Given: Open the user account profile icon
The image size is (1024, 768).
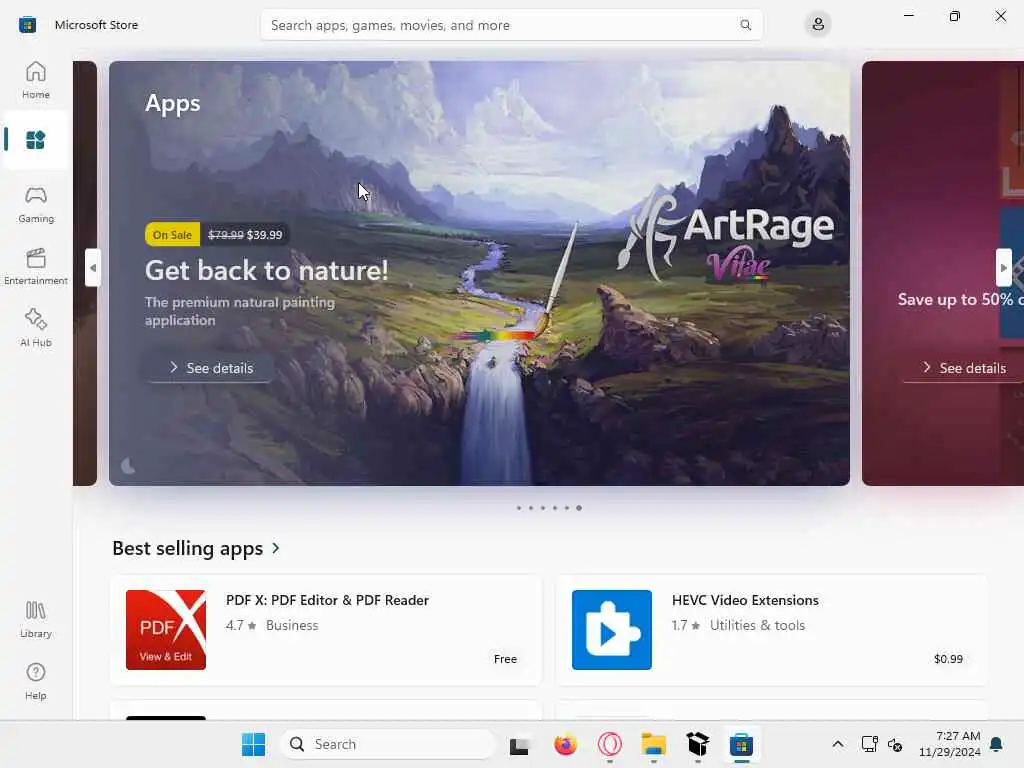Looking at the screenshot, I should coord(818,25).
